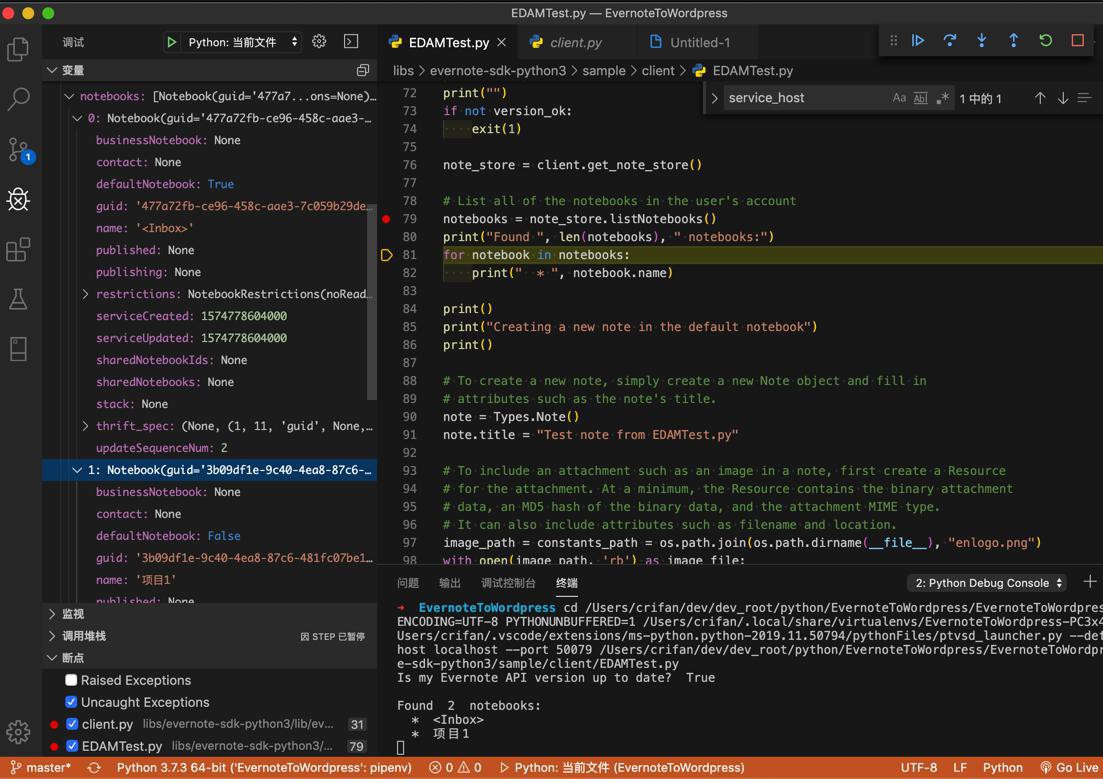The height and width of the screenshot is (779, 1103).
Task: Open the Extensions view
Action: (x=18, y=249)
